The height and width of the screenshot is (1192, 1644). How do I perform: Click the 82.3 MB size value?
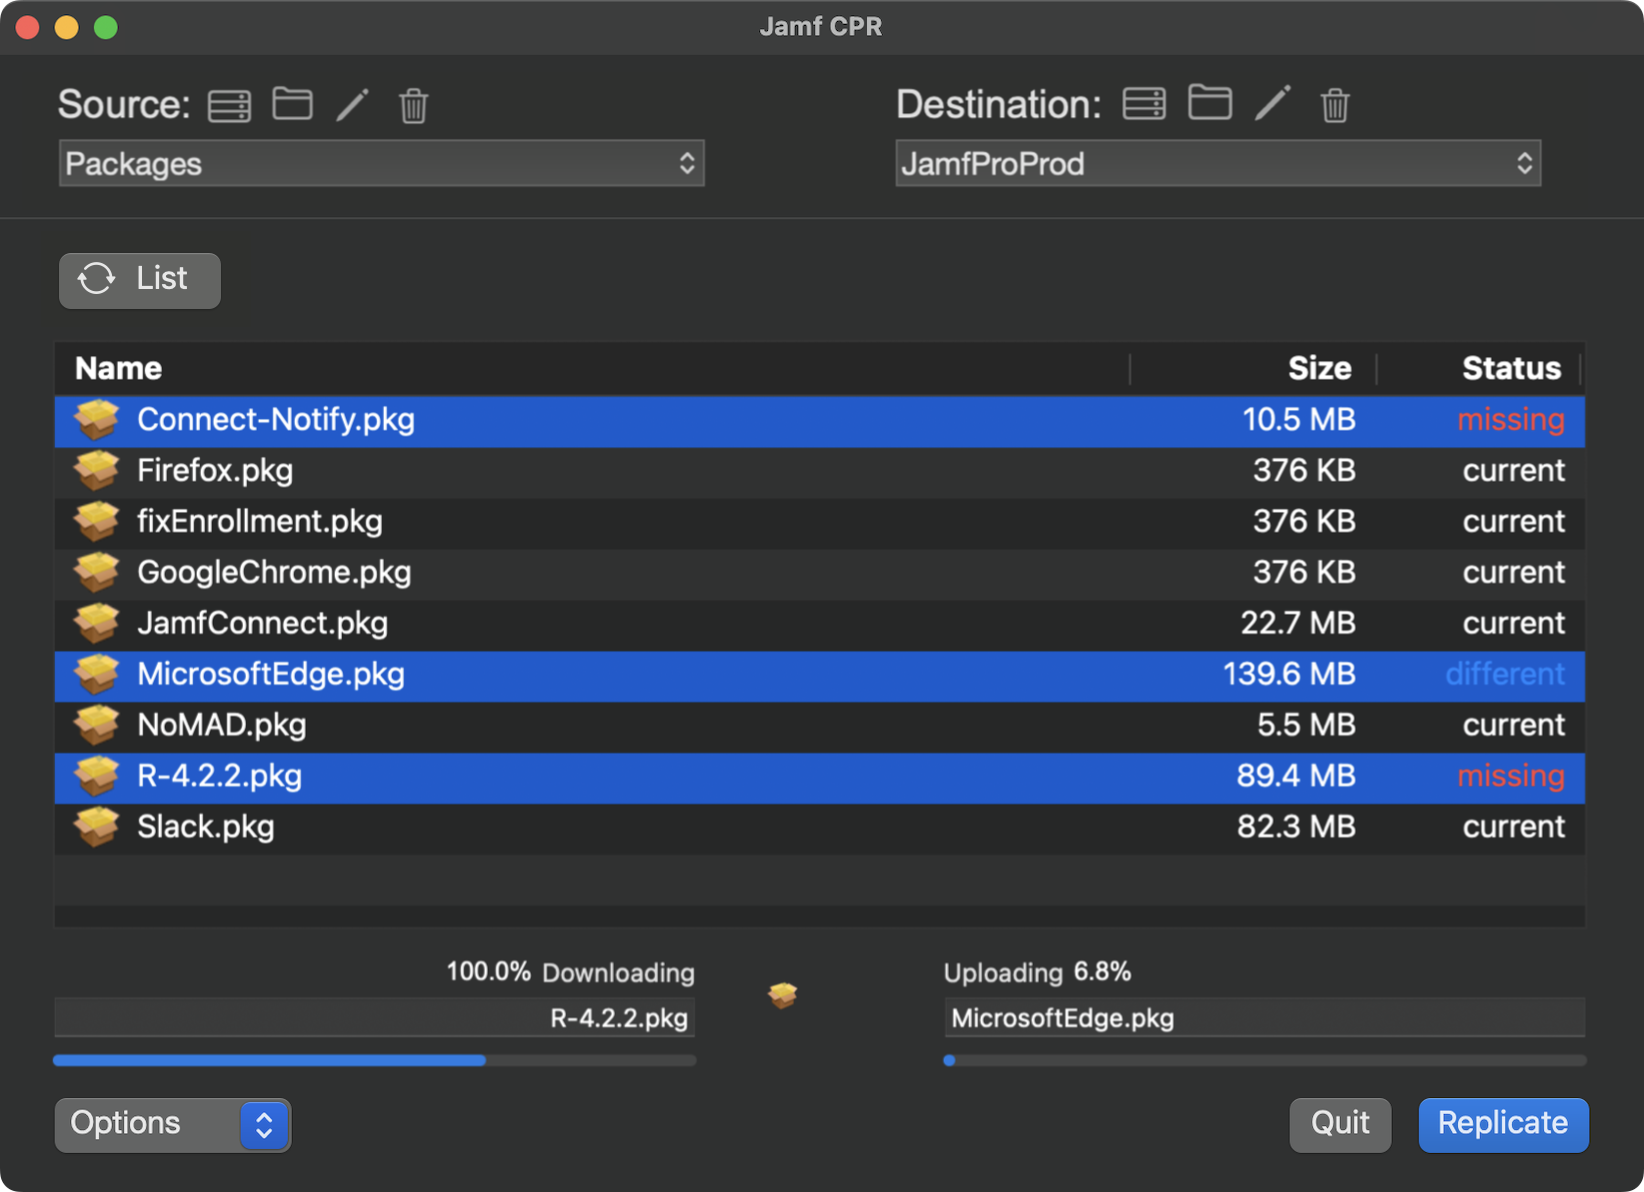1296,828
